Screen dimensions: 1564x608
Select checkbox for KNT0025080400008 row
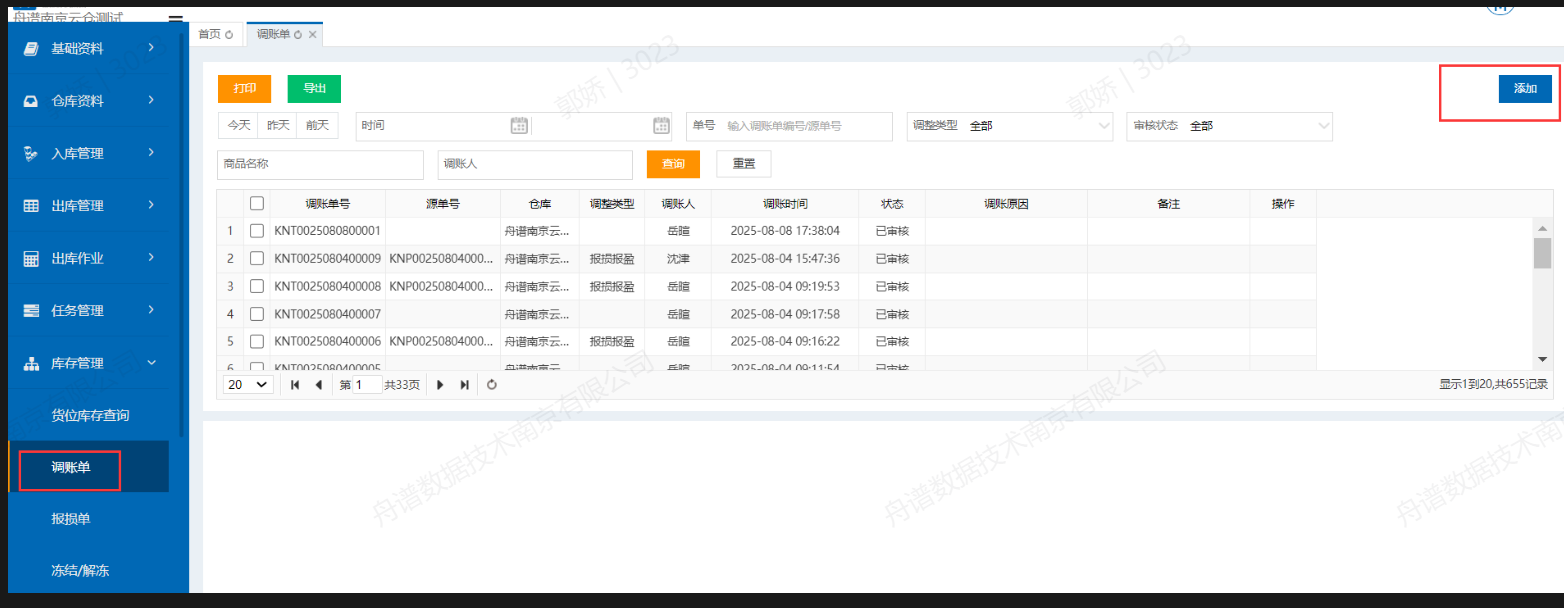click(257, 286)
